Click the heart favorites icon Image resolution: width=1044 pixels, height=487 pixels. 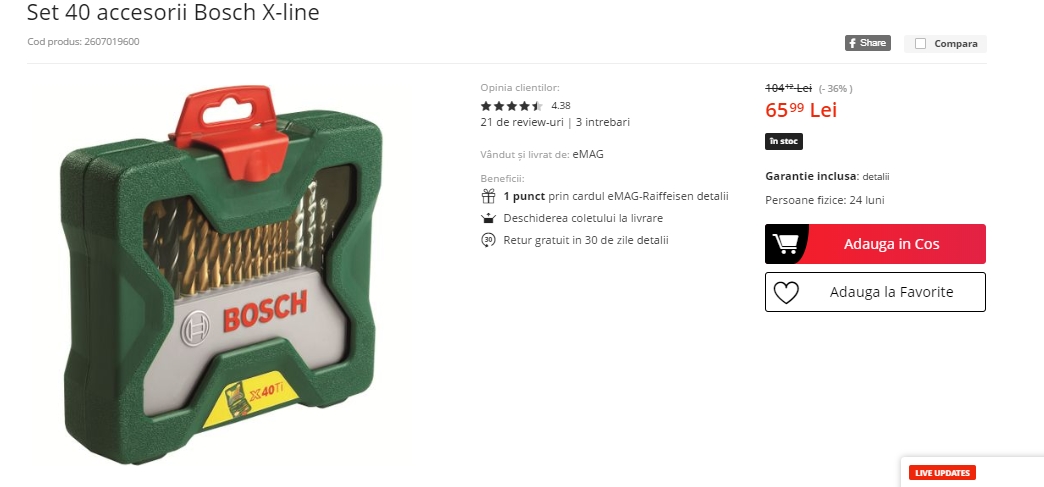pos(786,292)
